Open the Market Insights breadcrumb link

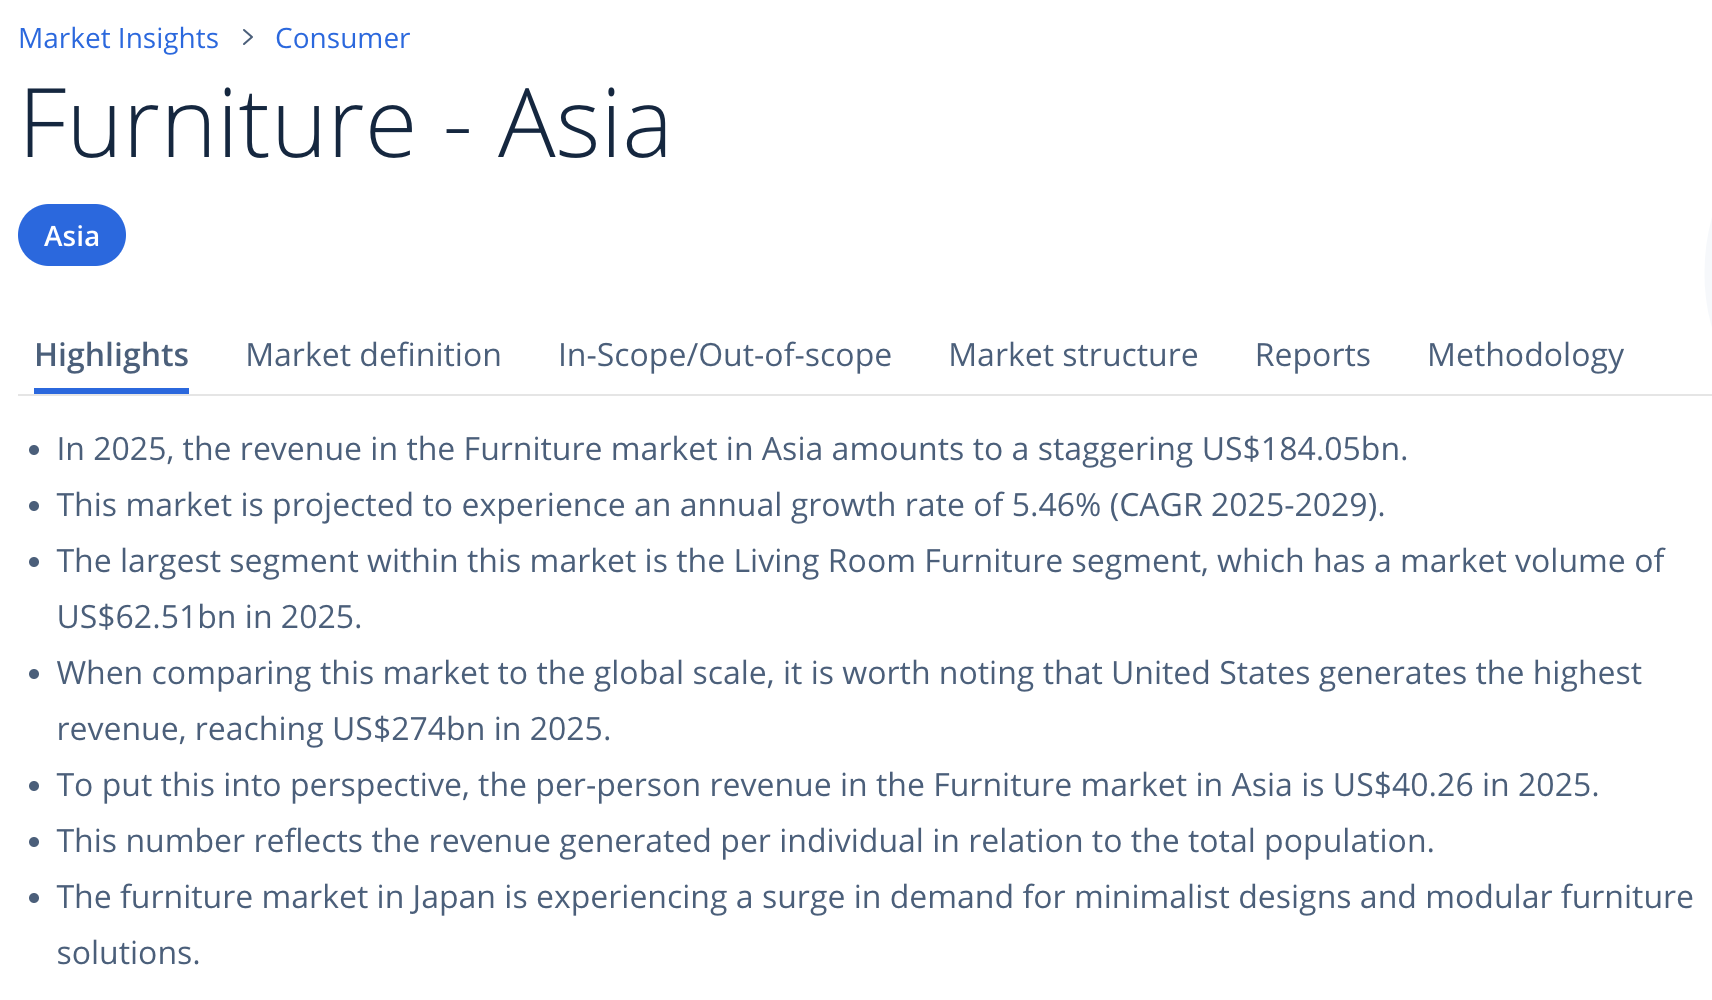[118, 38]
